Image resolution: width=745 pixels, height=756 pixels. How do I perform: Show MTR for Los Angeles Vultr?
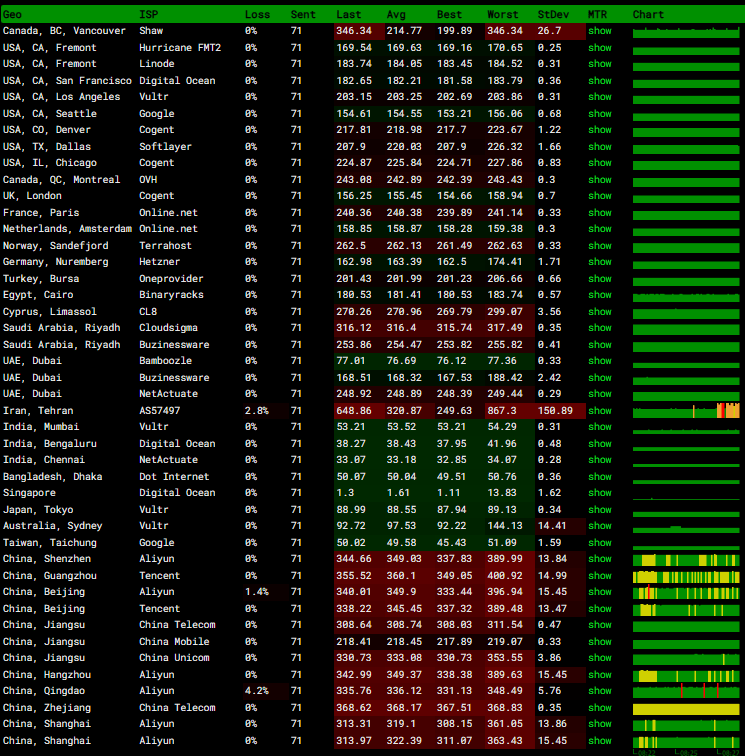point(599,97)
